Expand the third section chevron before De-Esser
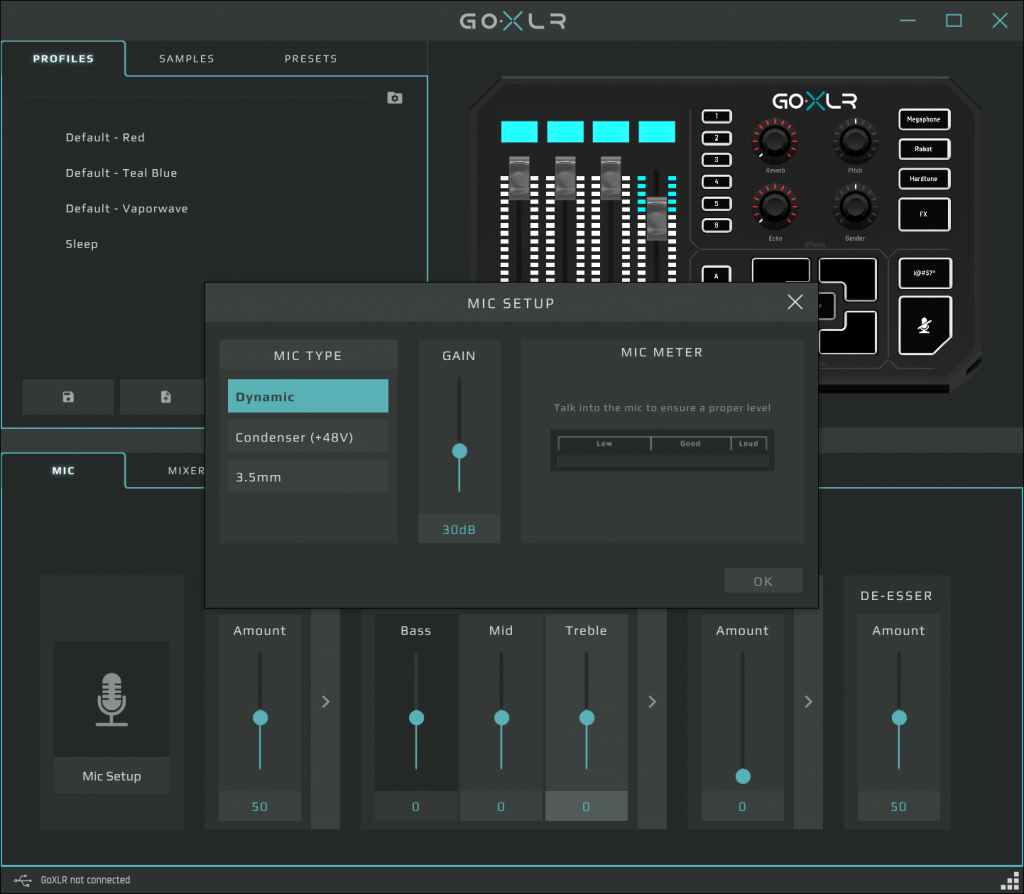 [x=808, y=701]
